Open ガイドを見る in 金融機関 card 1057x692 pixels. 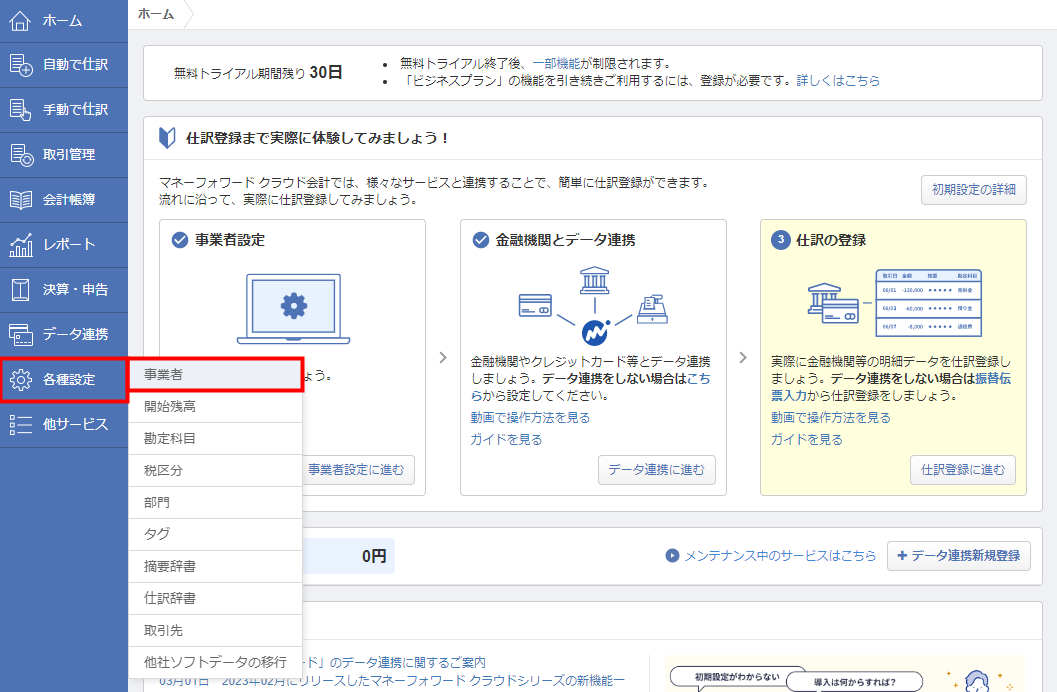pos(506,439)
